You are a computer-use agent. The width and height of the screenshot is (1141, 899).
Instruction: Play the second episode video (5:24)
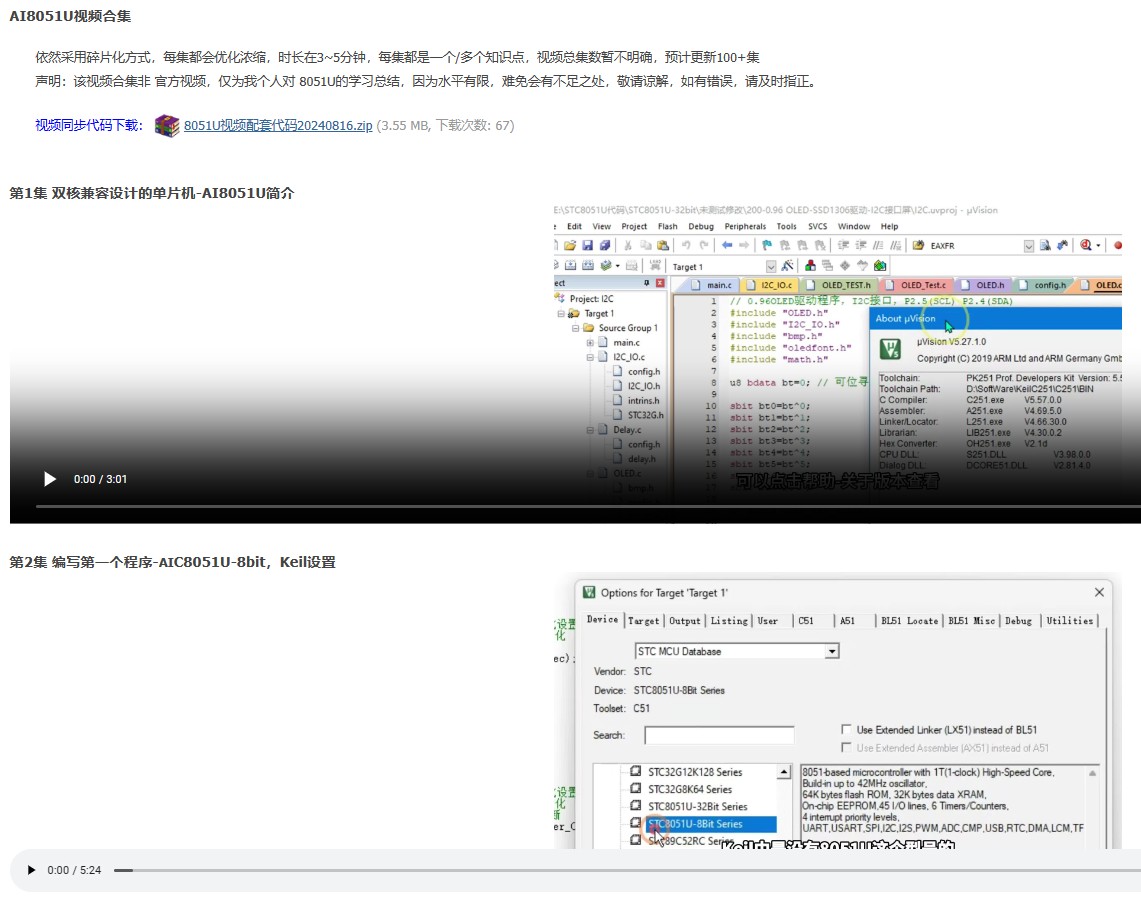(x=31, y=870)
